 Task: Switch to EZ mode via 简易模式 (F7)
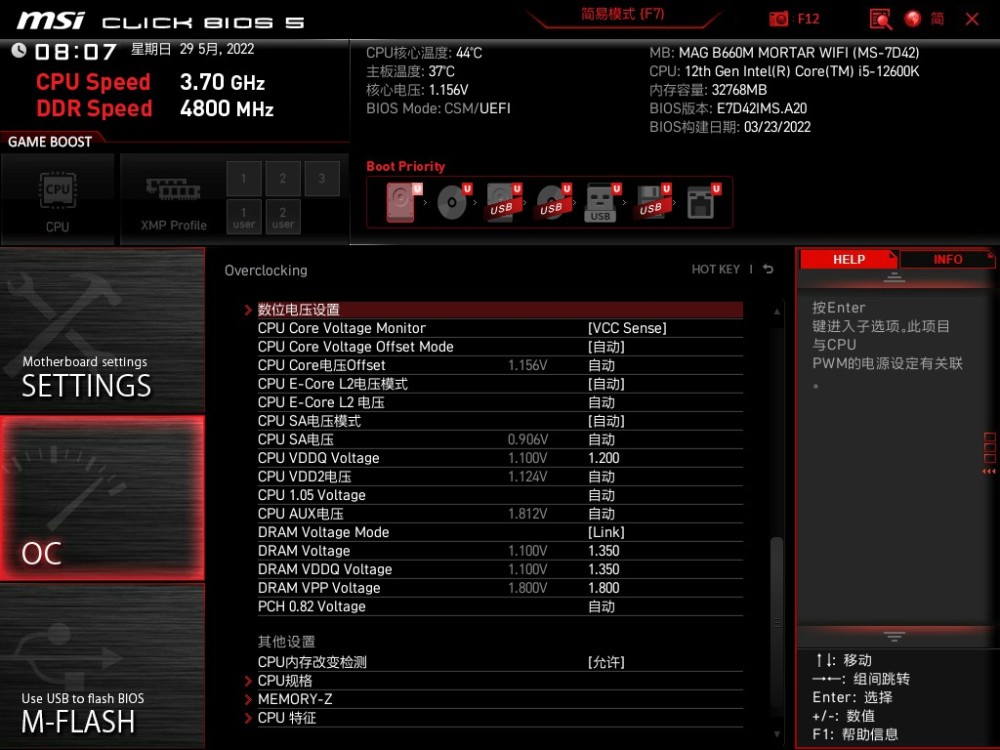click(x=622, y=14)
